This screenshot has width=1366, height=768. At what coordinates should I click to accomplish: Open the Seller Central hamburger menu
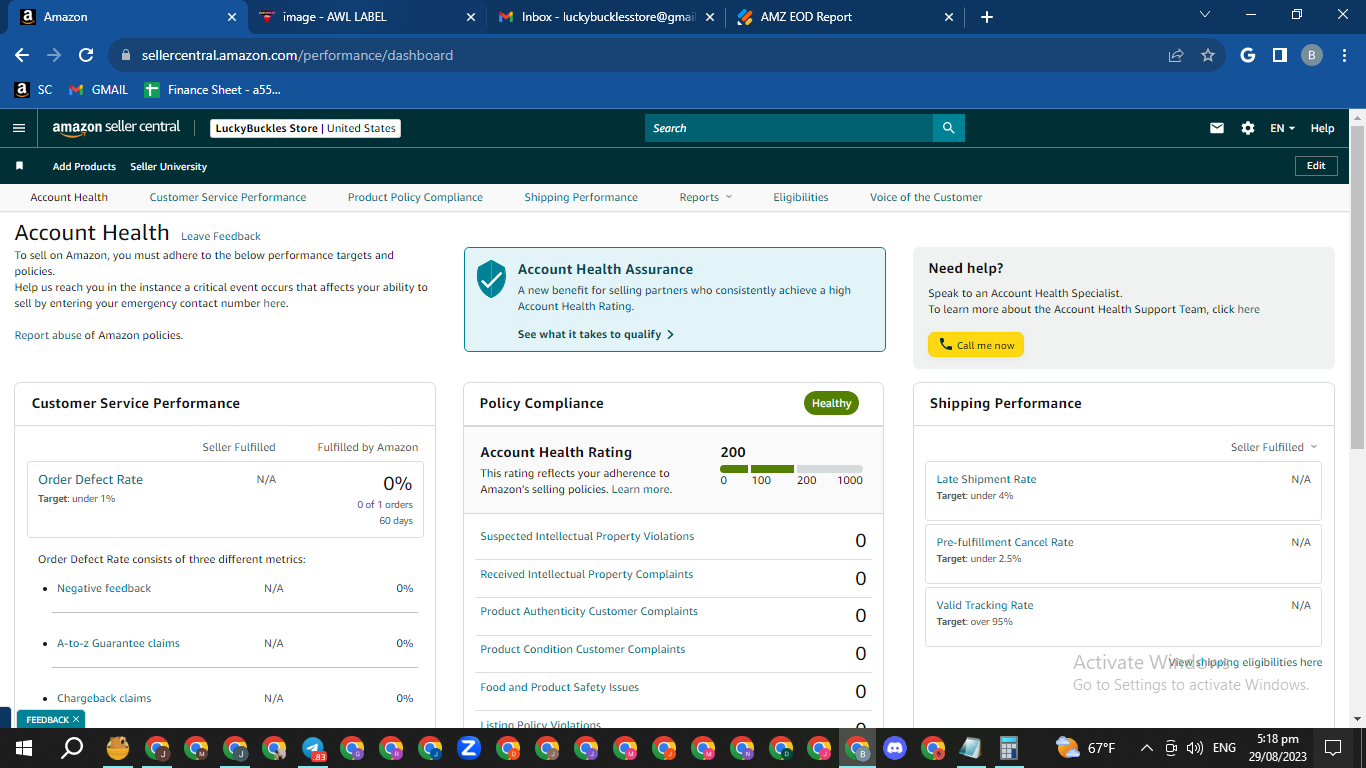(18, 128)
